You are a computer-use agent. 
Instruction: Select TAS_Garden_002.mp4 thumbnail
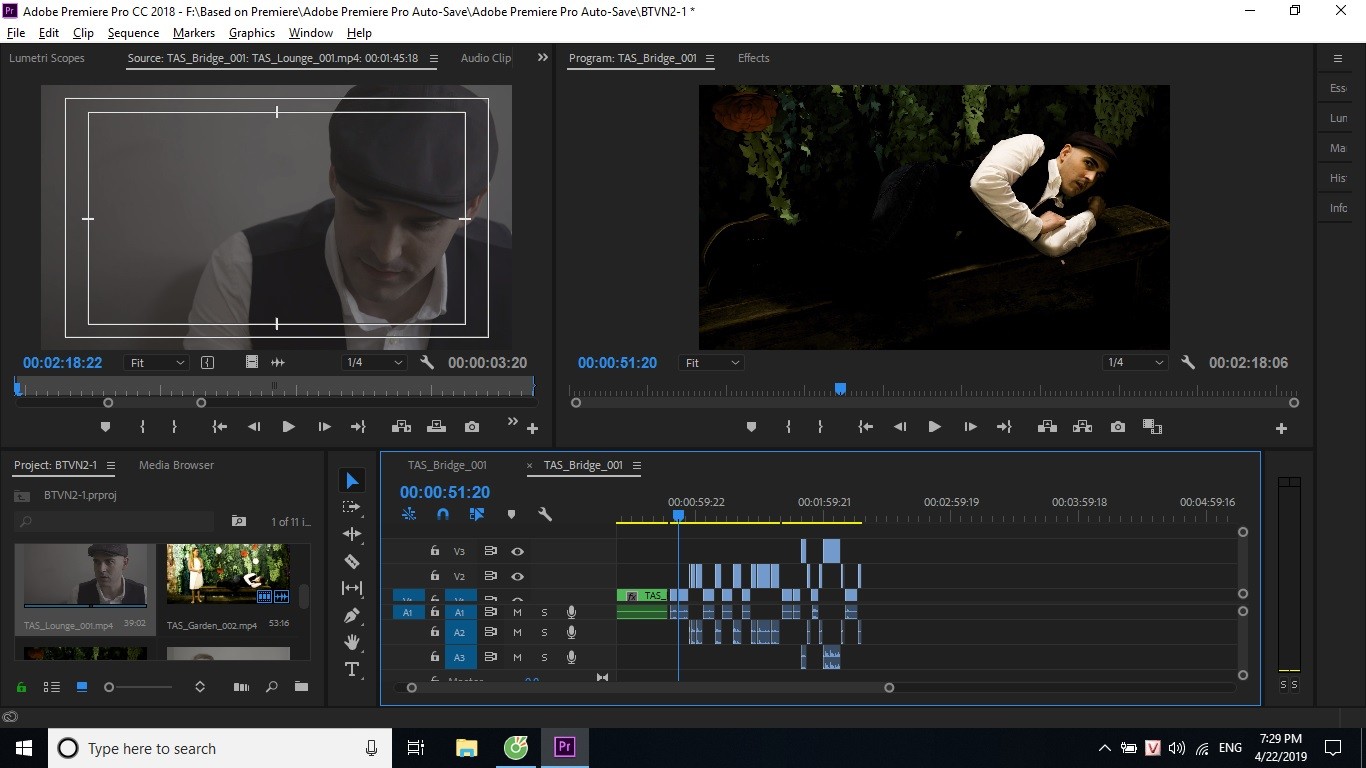coord(228,575)
